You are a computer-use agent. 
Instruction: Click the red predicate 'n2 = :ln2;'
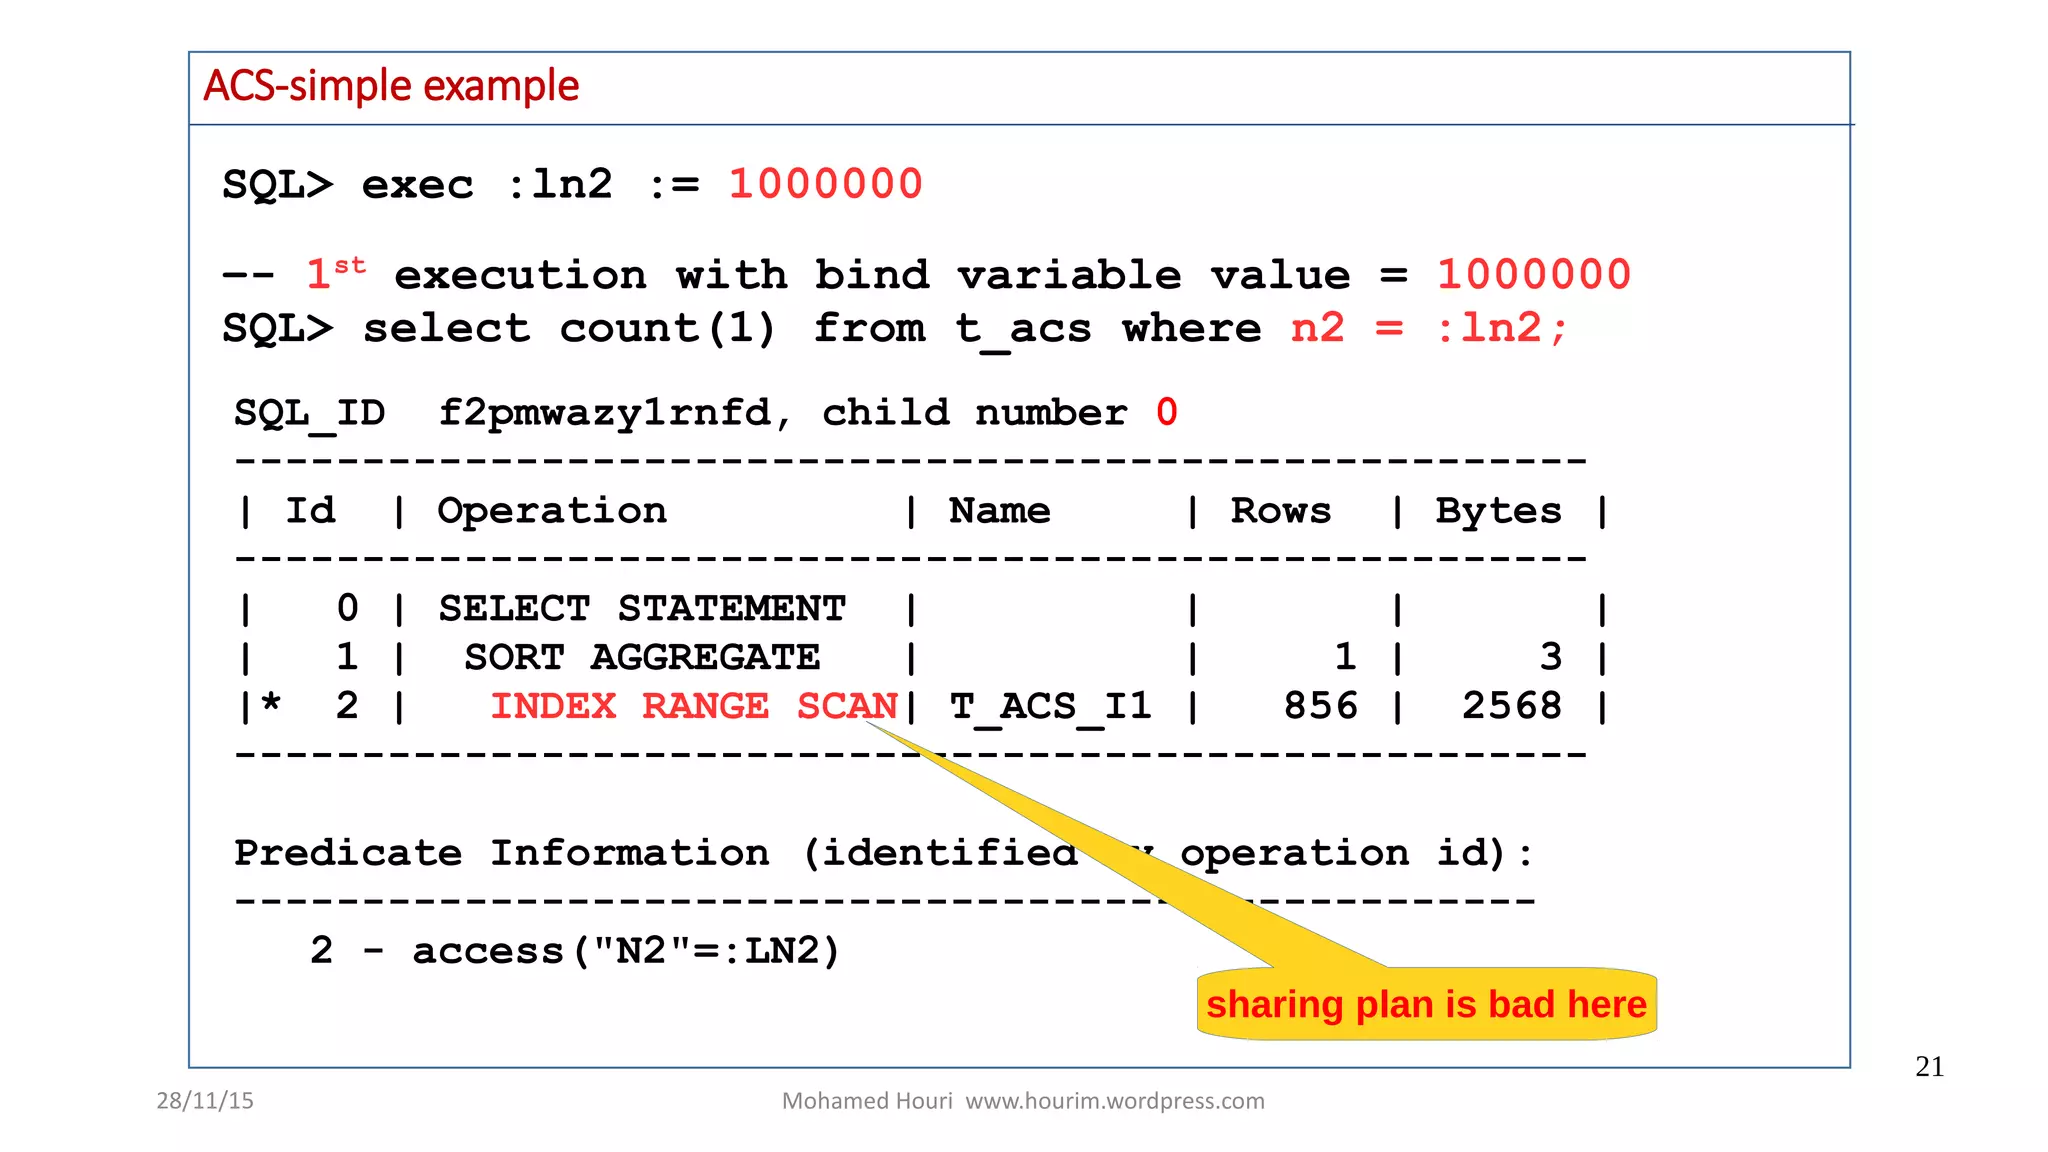(x=1429, y=328)
